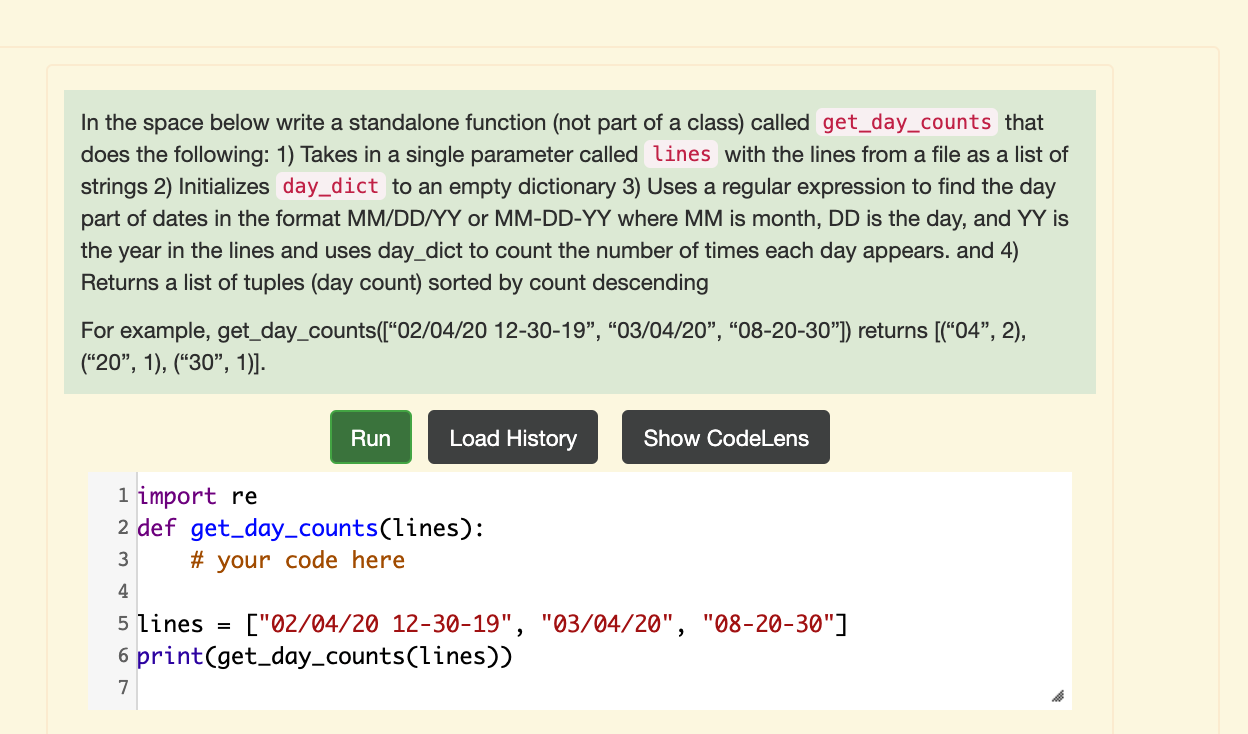Click Show CodeLens button
The image size is (1248, 734).
pyautogui.click(x=725, y=437)
